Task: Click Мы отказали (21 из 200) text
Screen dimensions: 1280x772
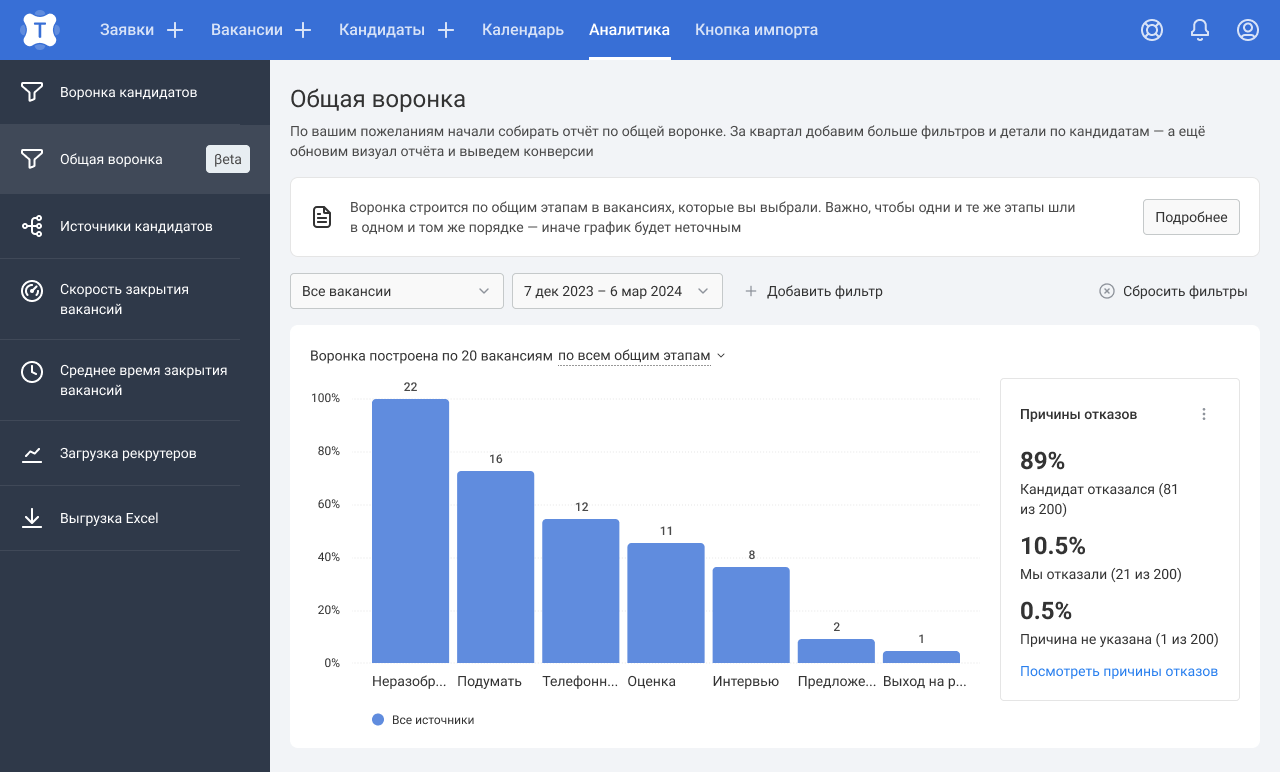Action: [x=1101, y=575]
